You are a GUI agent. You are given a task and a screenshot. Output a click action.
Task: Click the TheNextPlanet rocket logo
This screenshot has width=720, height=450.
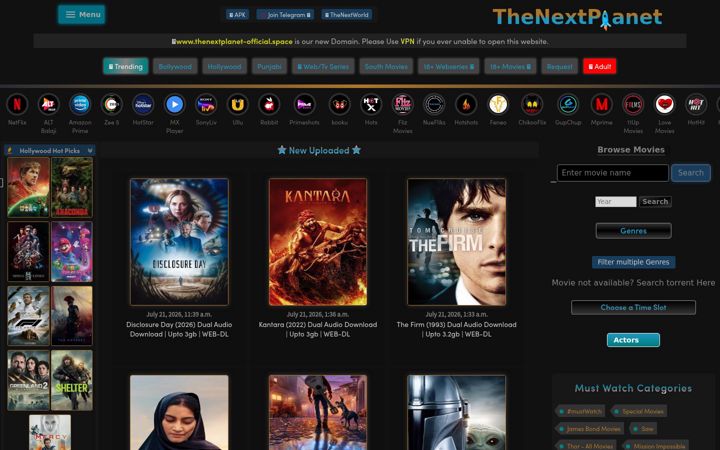coord(578,17)
